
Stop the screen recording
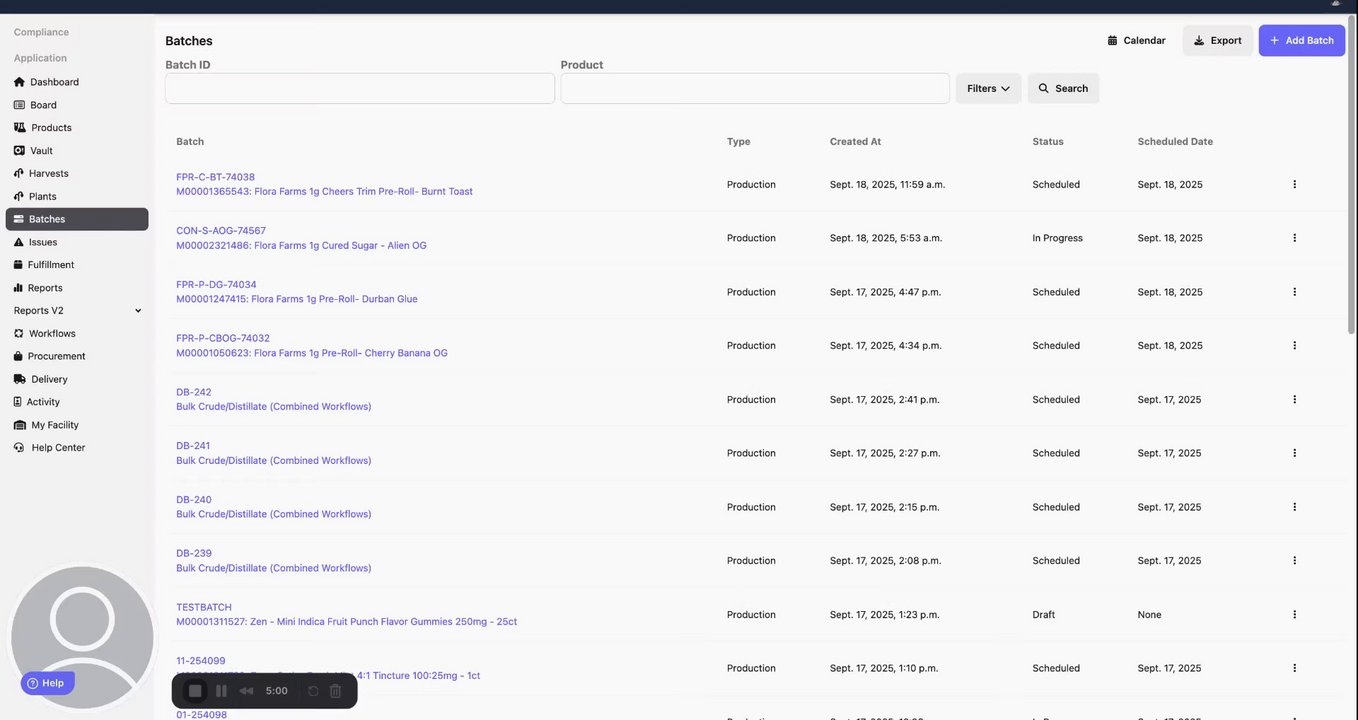coord(195,691)
